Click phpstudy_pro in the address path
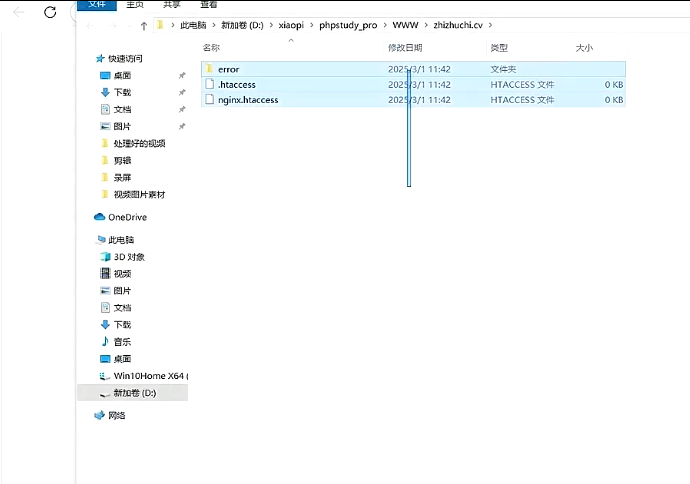 click(x=348, y=25)
